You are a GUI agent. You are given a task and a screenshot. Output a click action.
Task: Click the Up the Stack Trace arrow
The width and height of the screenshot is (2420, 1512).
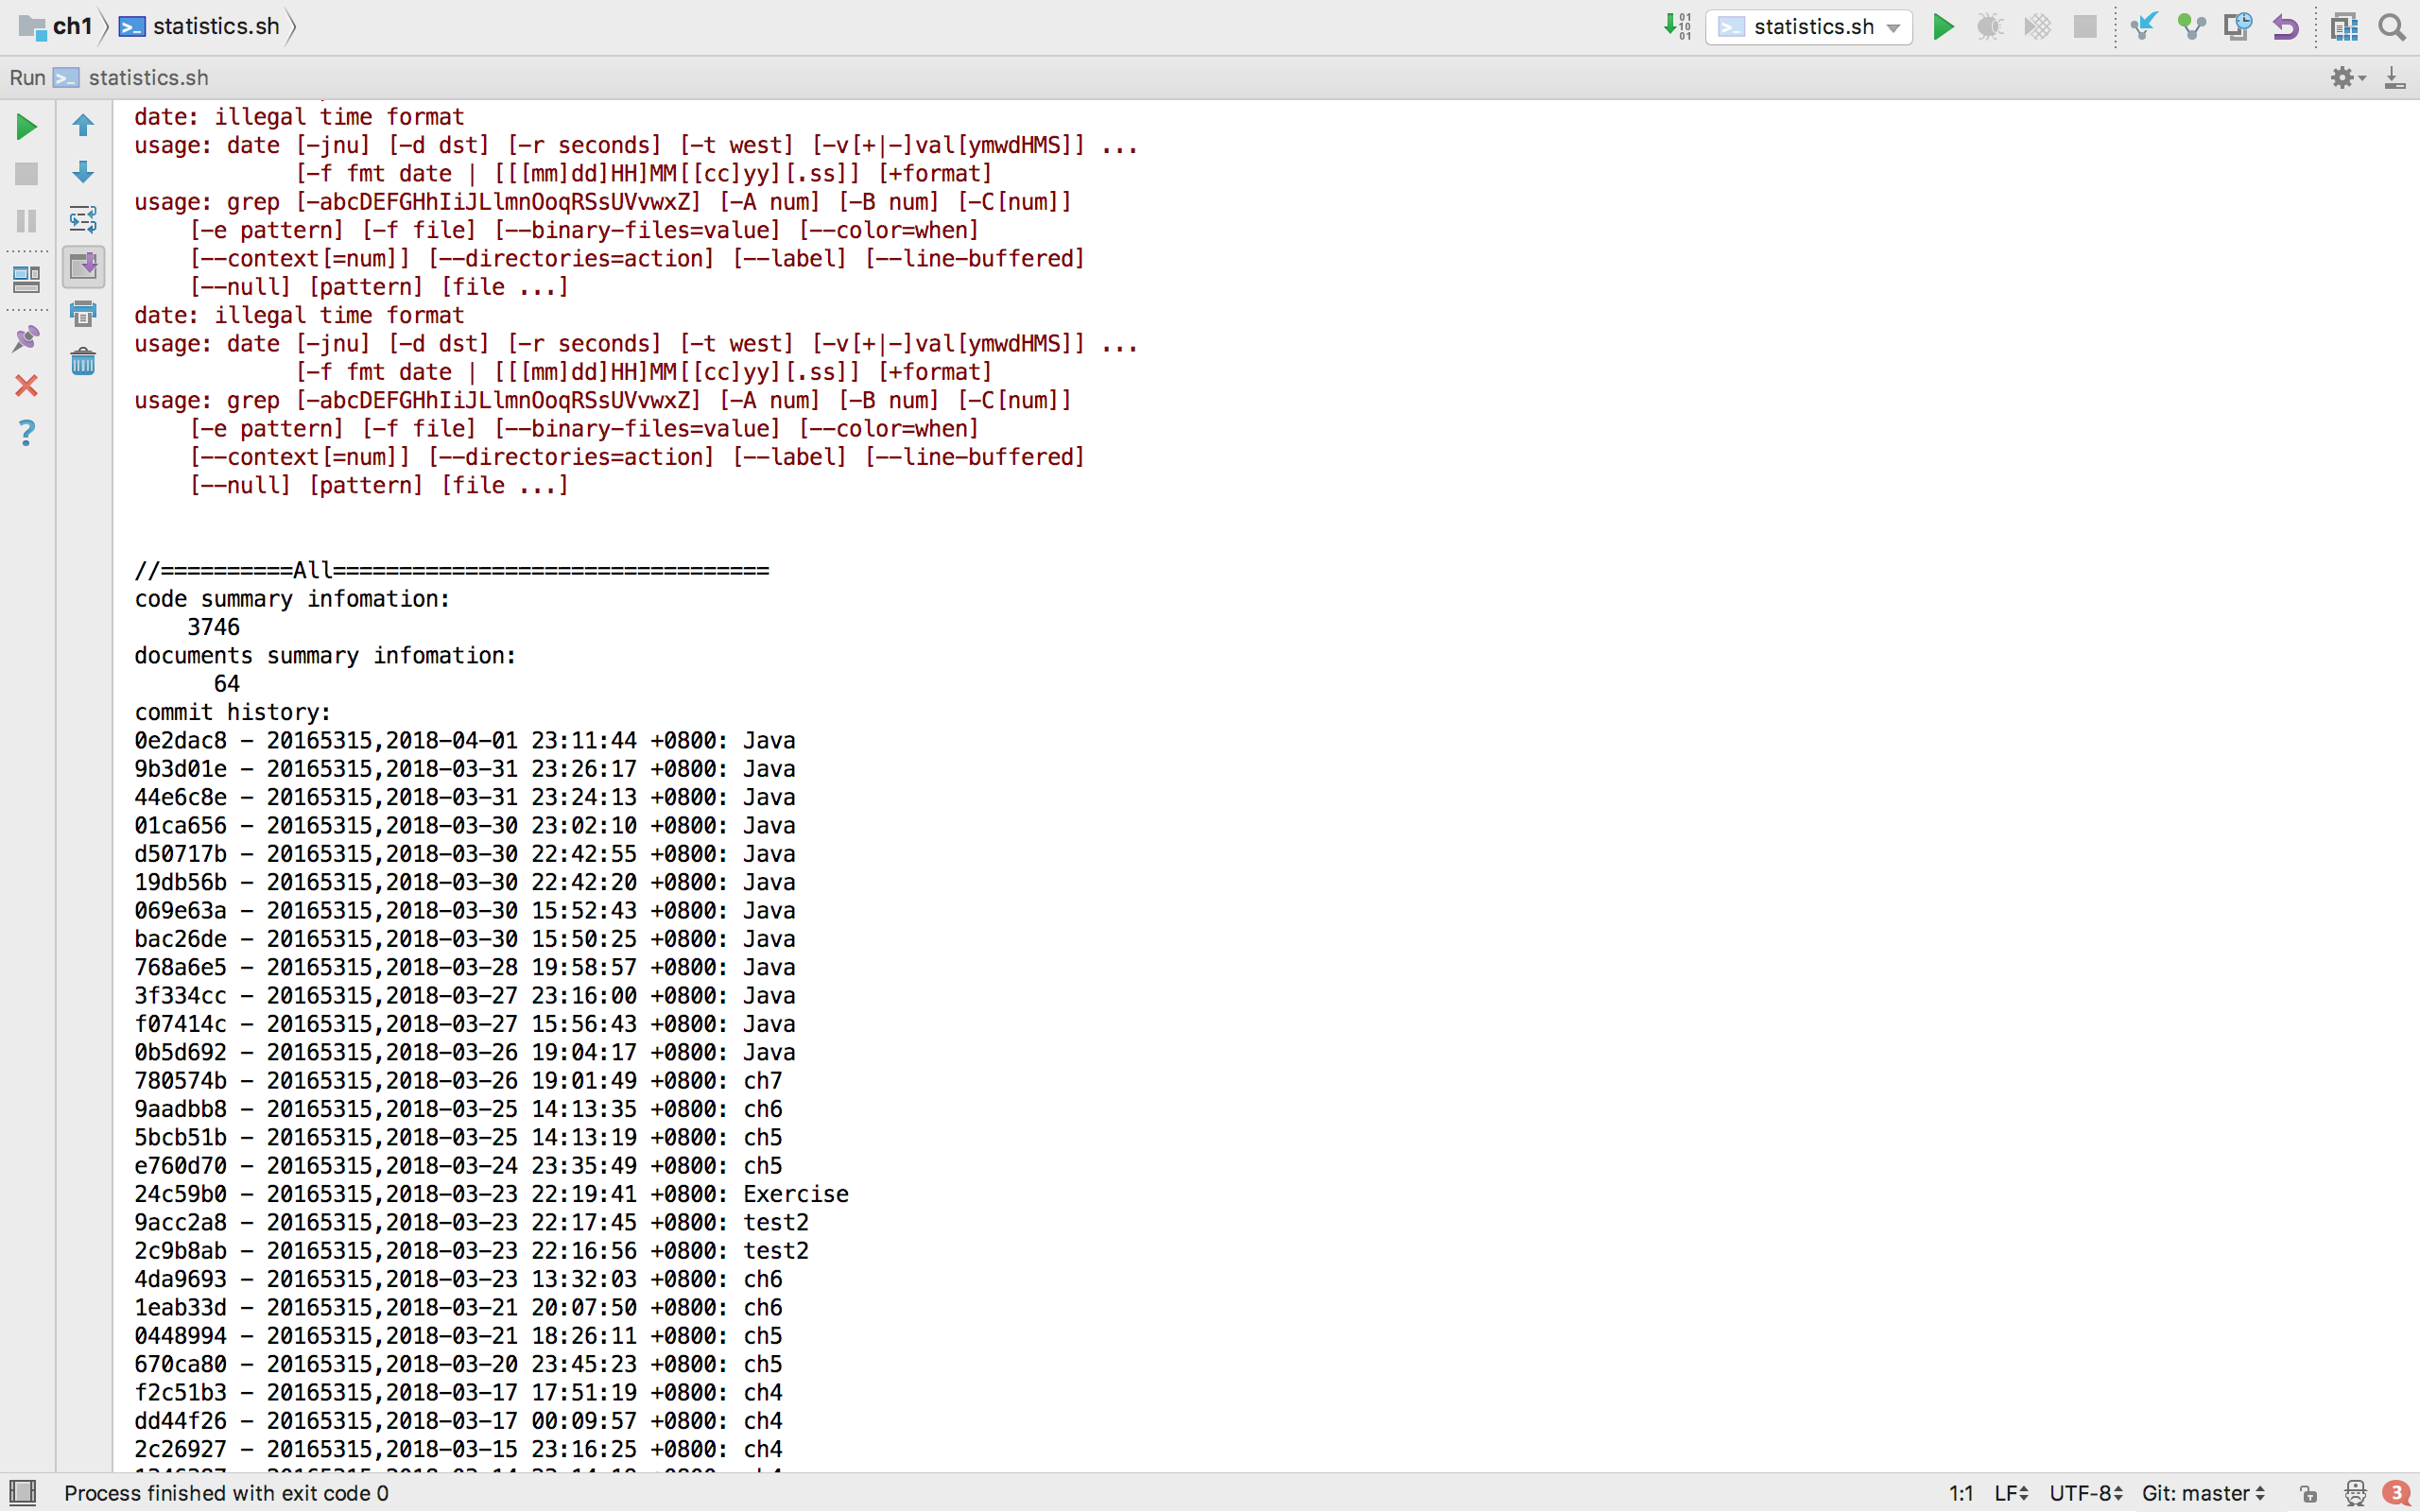(83, 125)
